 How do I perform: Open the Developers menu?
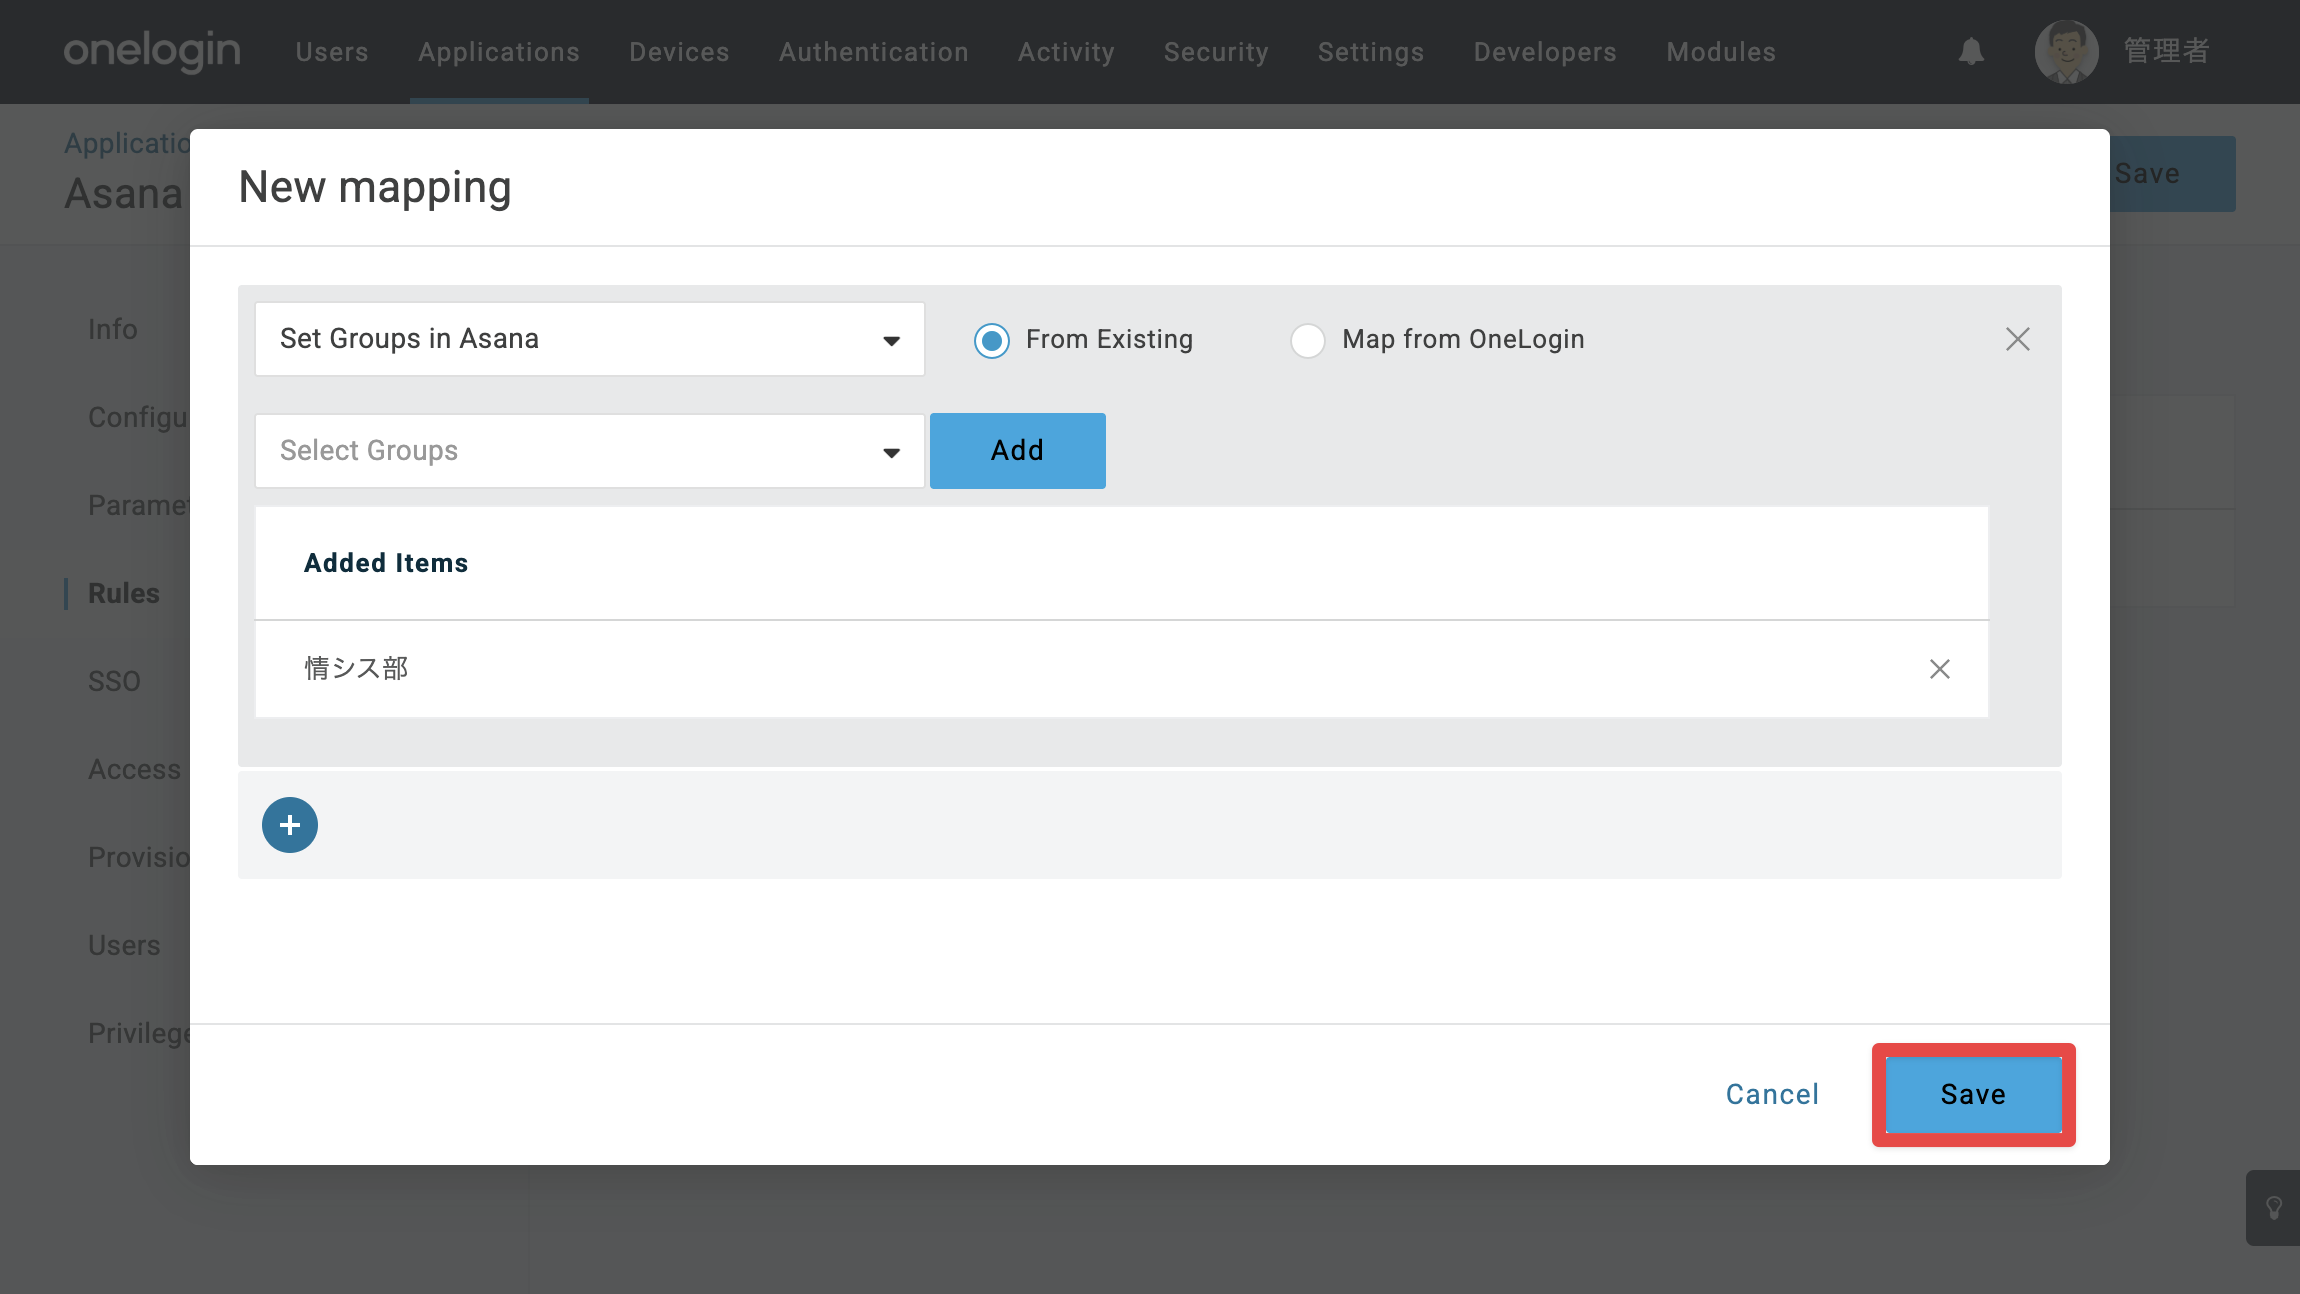click(1545, 52)
